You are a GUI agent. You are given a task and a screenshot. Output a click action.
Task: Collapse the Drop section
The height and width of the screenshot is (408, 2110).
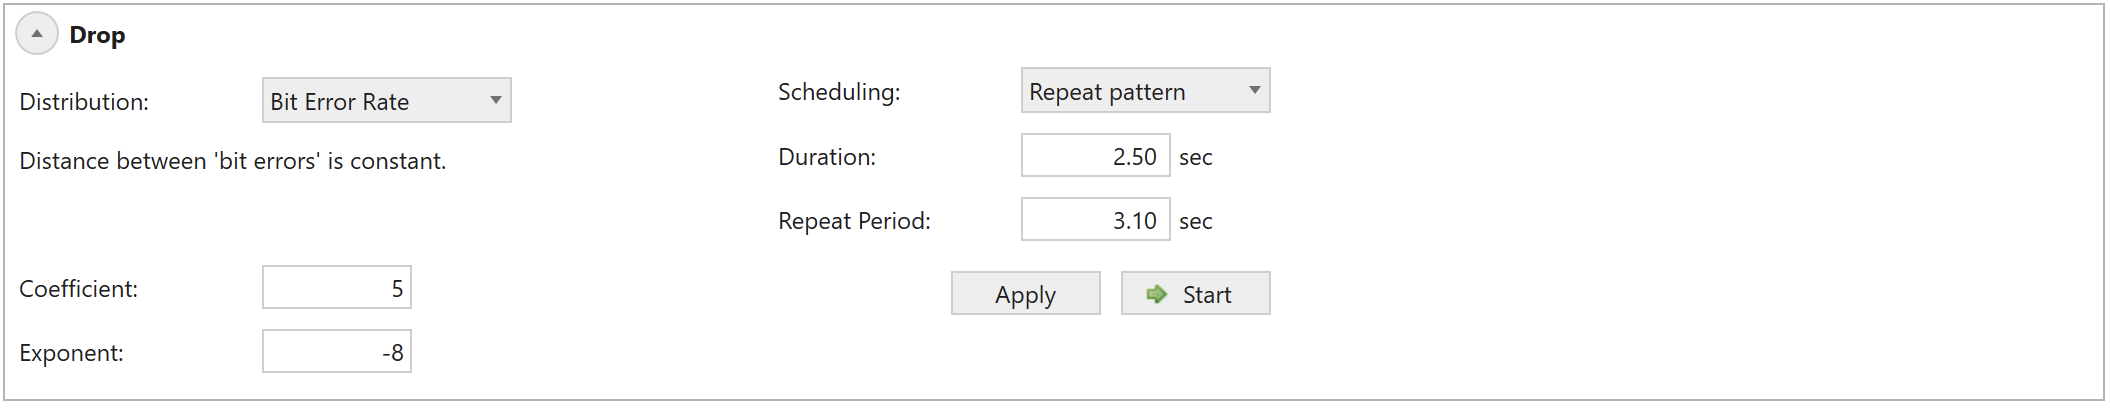(37, 34)
